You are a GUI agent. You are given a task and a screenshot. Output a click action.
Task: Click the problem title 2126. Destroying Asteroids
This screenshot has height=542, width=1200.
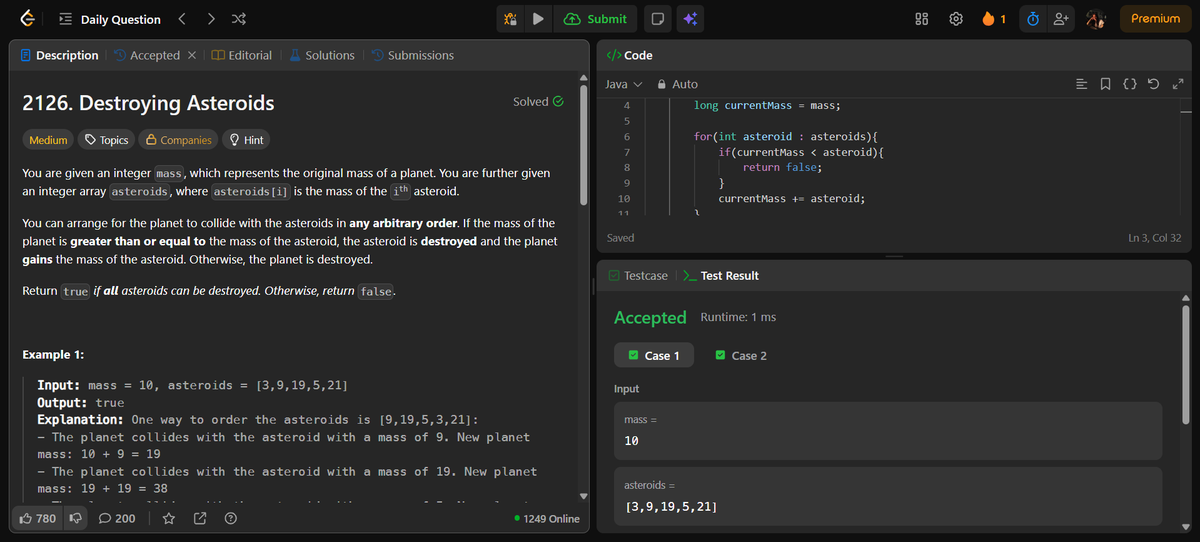click(148, 103)
